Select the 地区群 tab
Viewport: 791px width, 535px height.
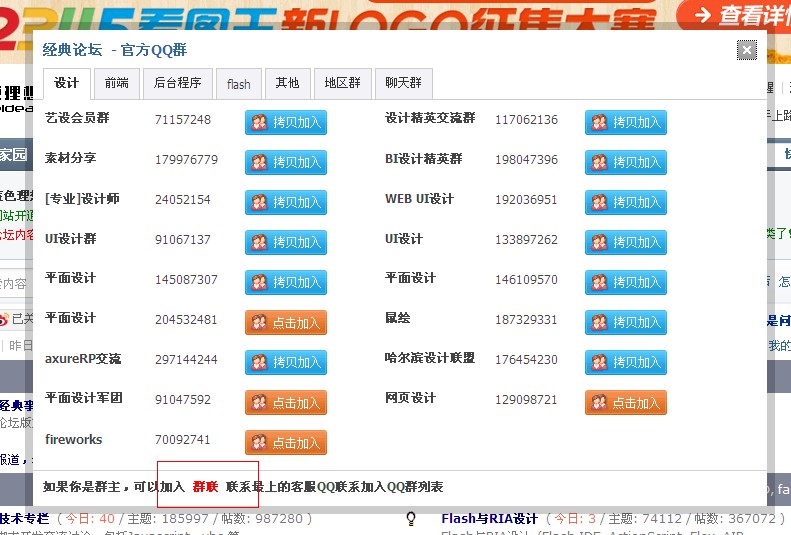point(343,83)
